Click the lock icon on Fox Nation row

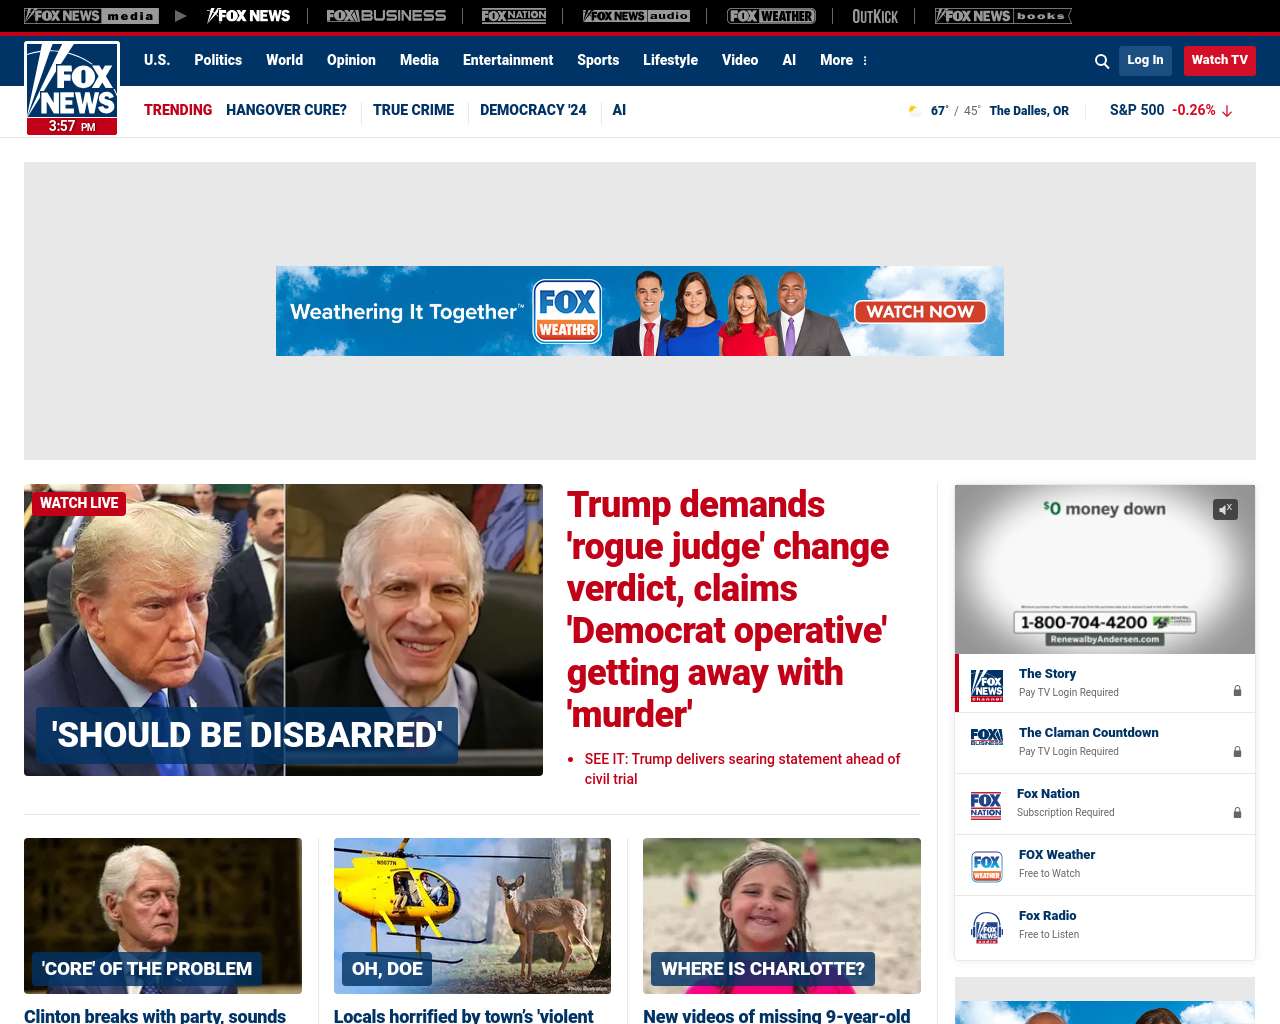click(1237, 813)
